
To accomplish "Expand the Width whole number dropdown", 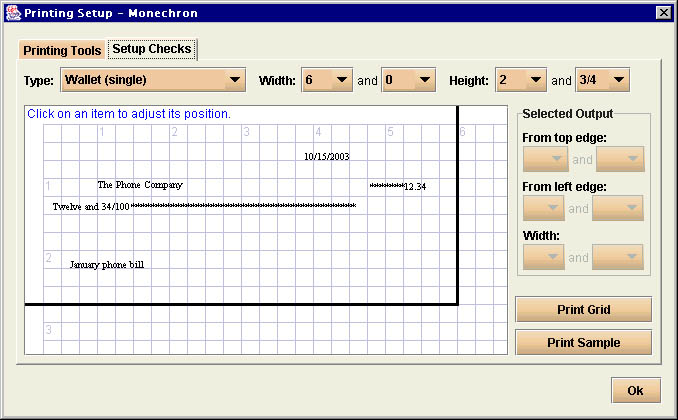I will click(x=327, y=79).
